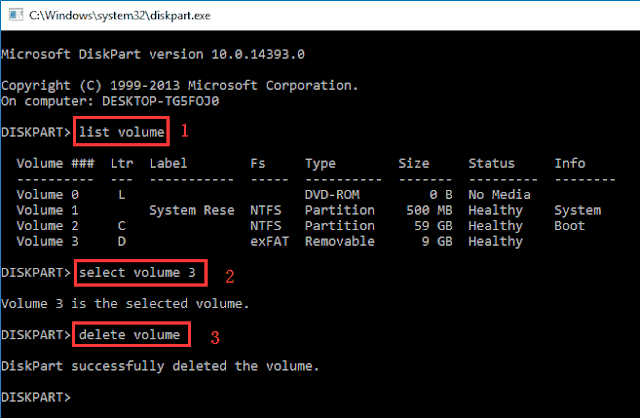
Task: Click the 'Boot' info cell
Action: click(x=570, y=225)
